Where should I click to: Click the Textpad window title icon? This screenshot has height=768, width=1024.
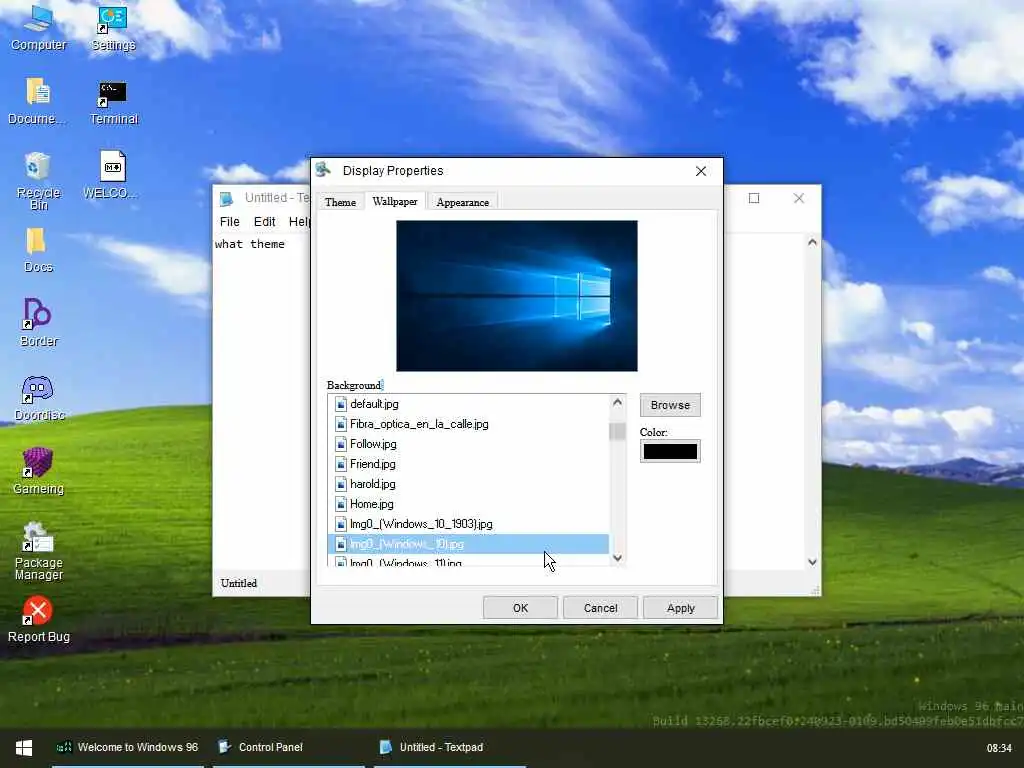pyautogui.click(x=227, y=199)
